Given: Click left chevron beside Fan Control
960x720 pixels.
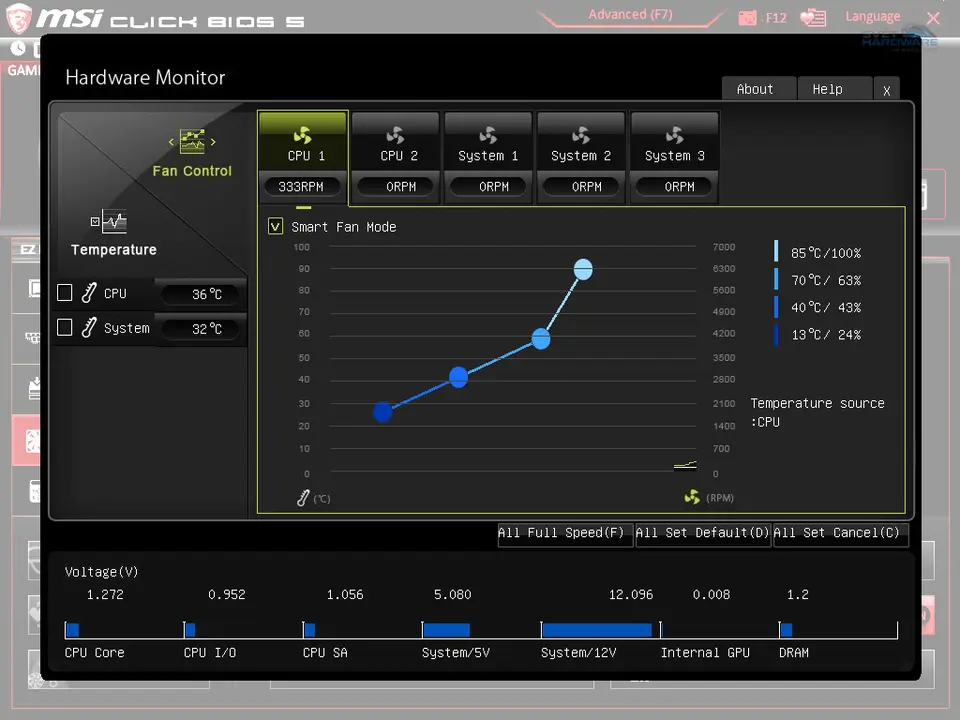Looking at the screenshot, I should pyautogui.click(x=171, y=142).
